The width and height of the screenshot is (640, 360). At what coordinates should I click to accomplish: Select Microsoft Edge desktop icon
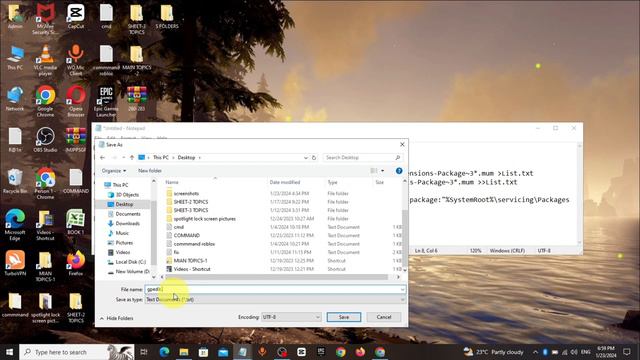click(15, 225)
